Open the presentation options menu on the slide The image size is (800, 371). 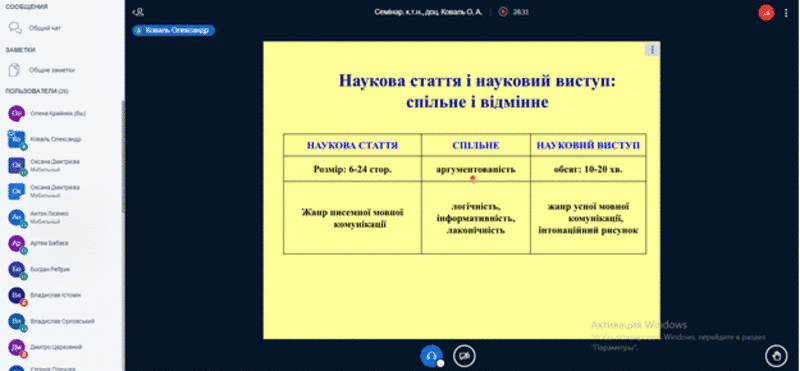pyautogui.click(x=652, y=49)
